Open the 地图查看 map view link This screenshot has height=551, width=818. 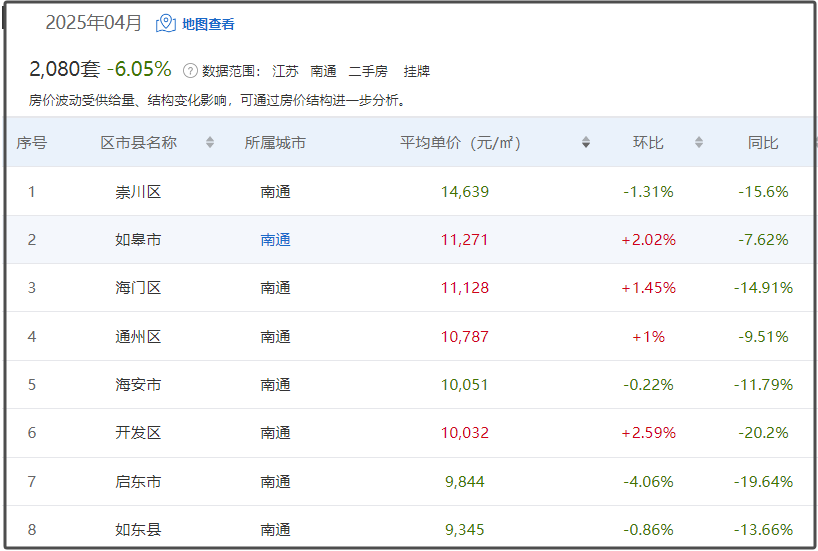point(208,24)
